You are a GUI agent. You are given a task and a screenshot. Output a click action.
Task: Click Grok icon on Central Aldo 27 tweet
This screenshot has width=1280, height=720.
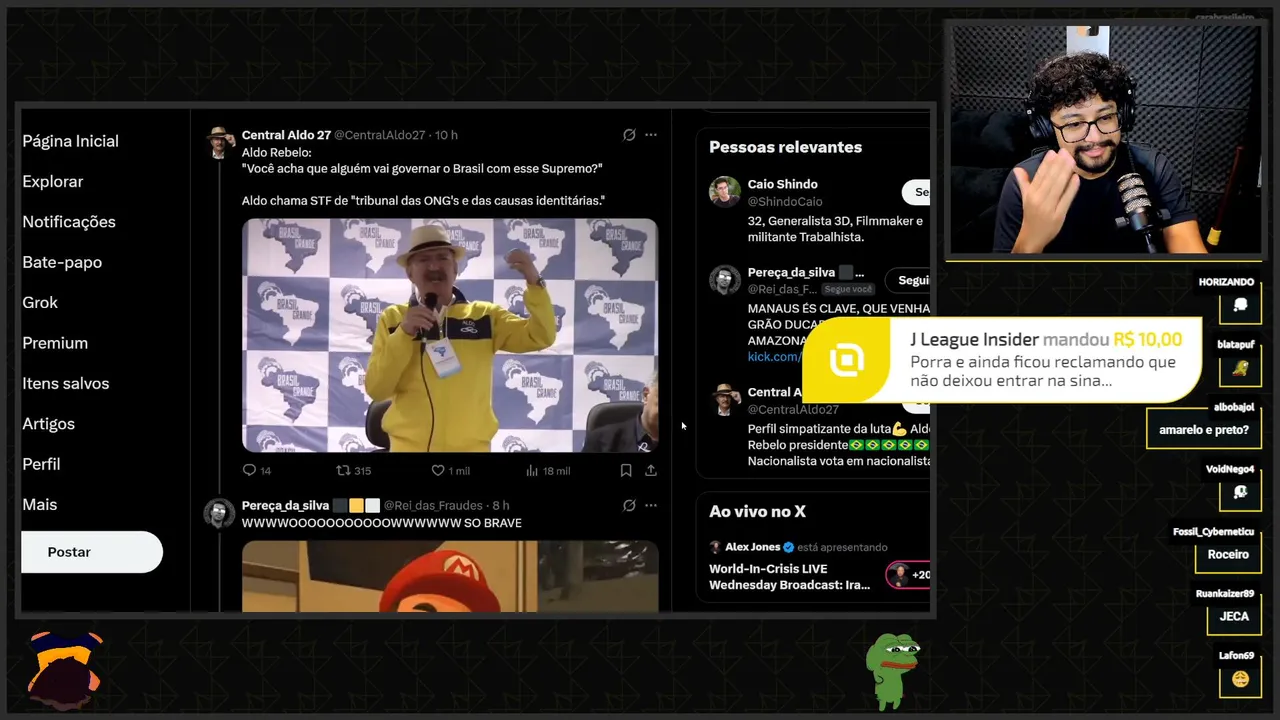629,135
